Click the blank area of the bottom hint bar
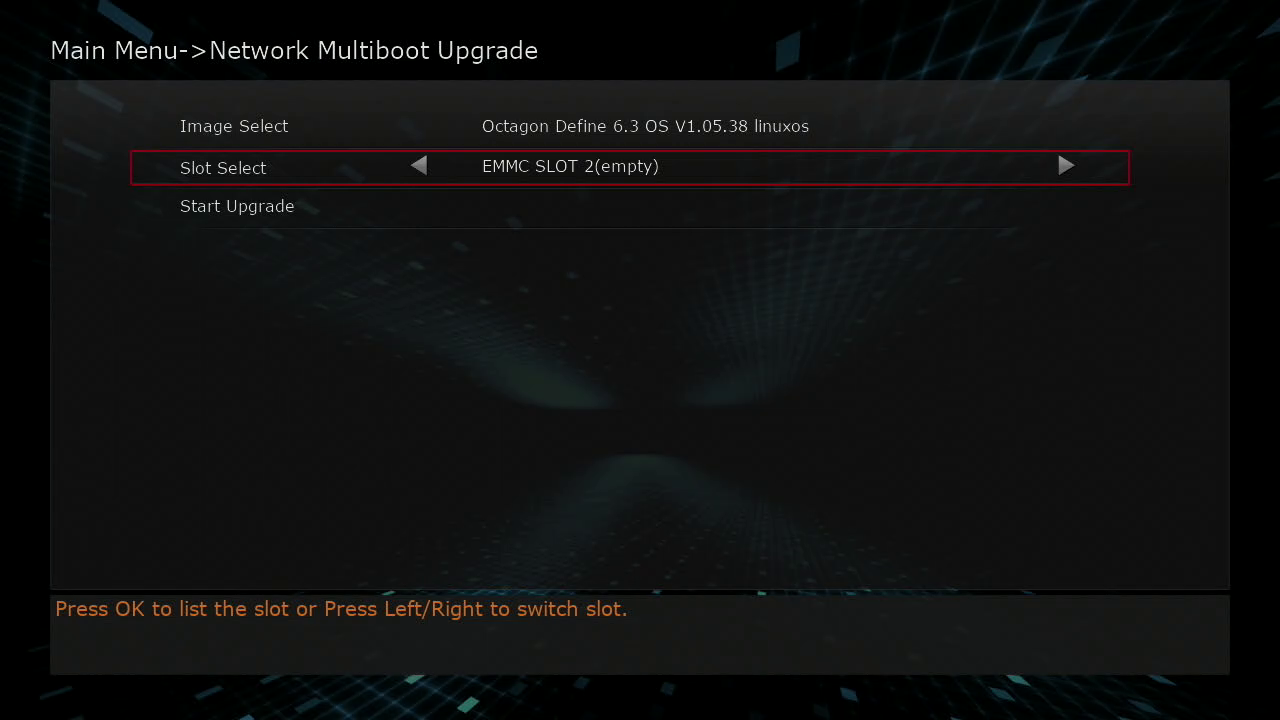Image resolution: width=1280 pixels, height=720 pixels. coord(640,648)
